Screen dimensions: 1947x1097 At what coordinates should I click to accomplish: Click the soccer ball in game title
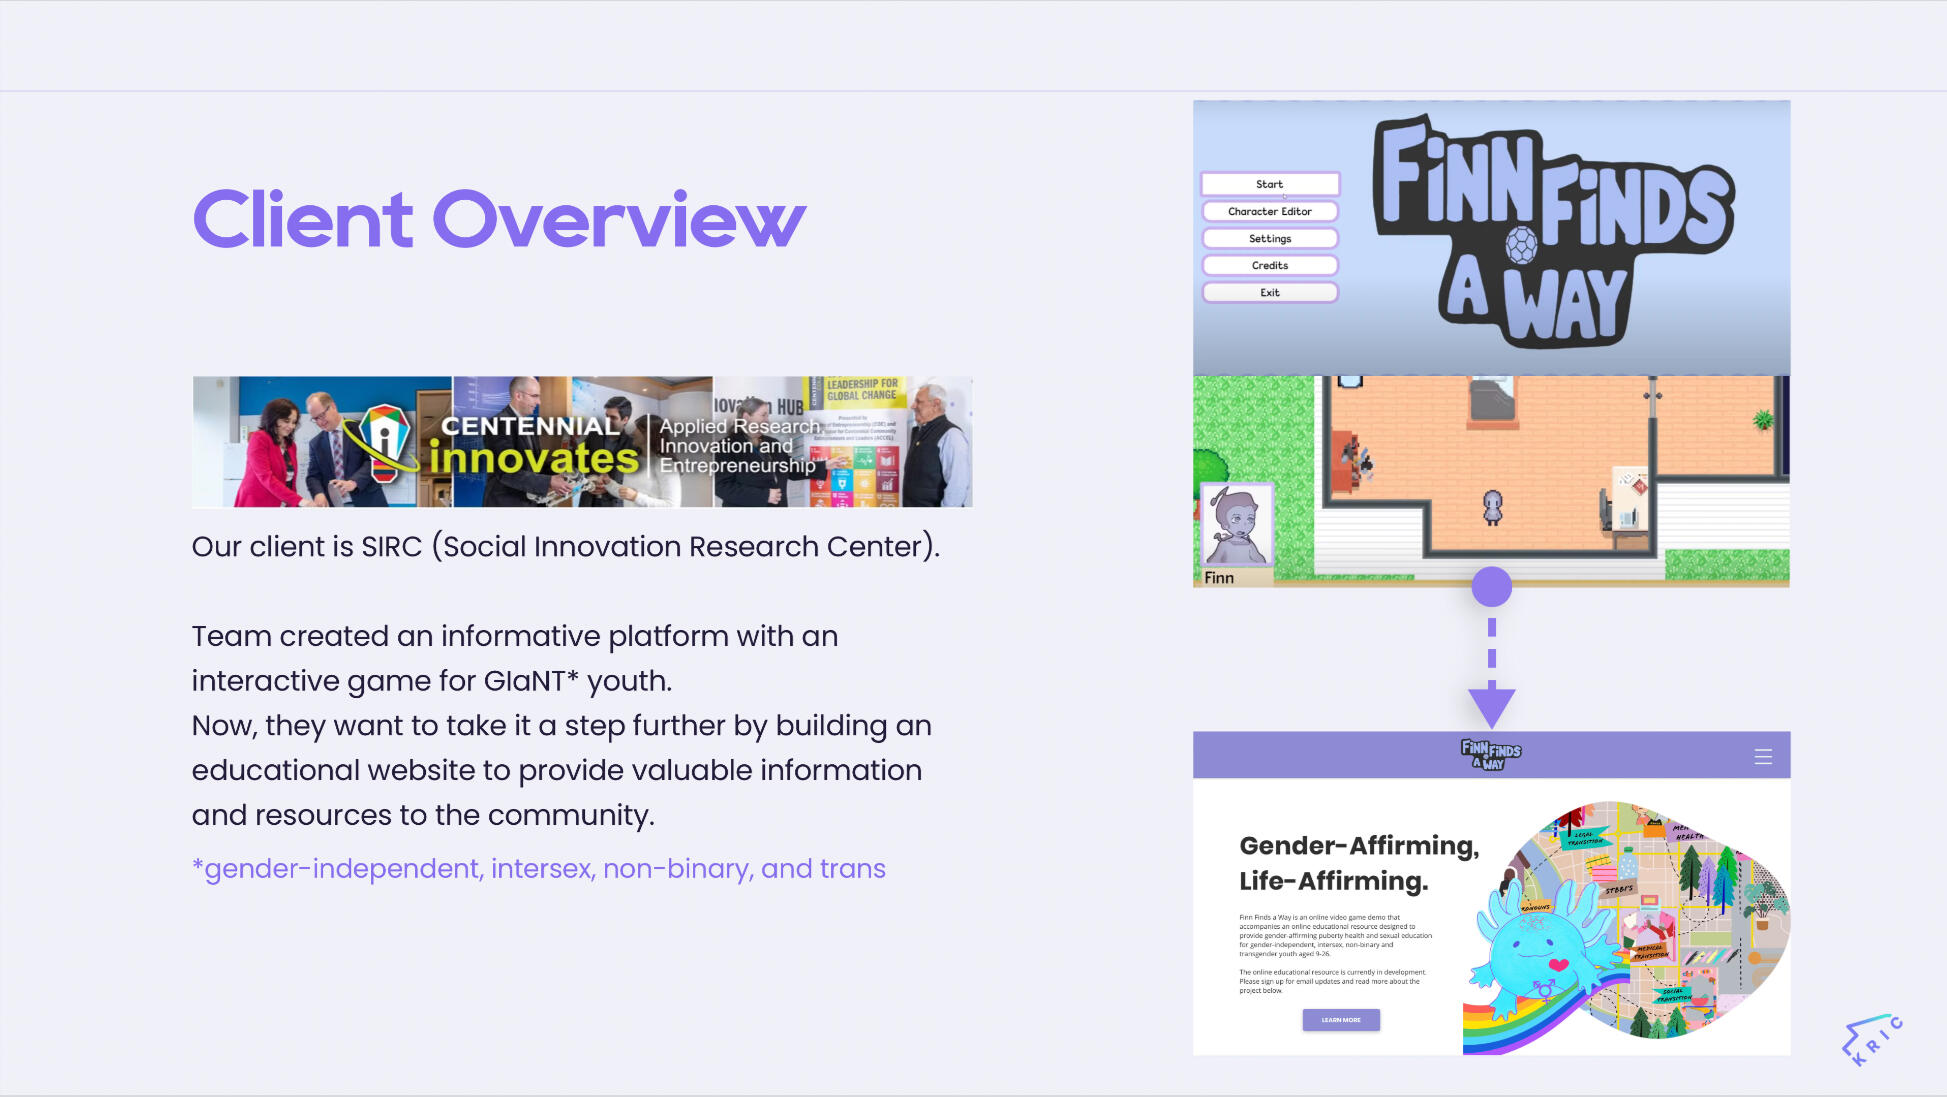point(1521,244)
